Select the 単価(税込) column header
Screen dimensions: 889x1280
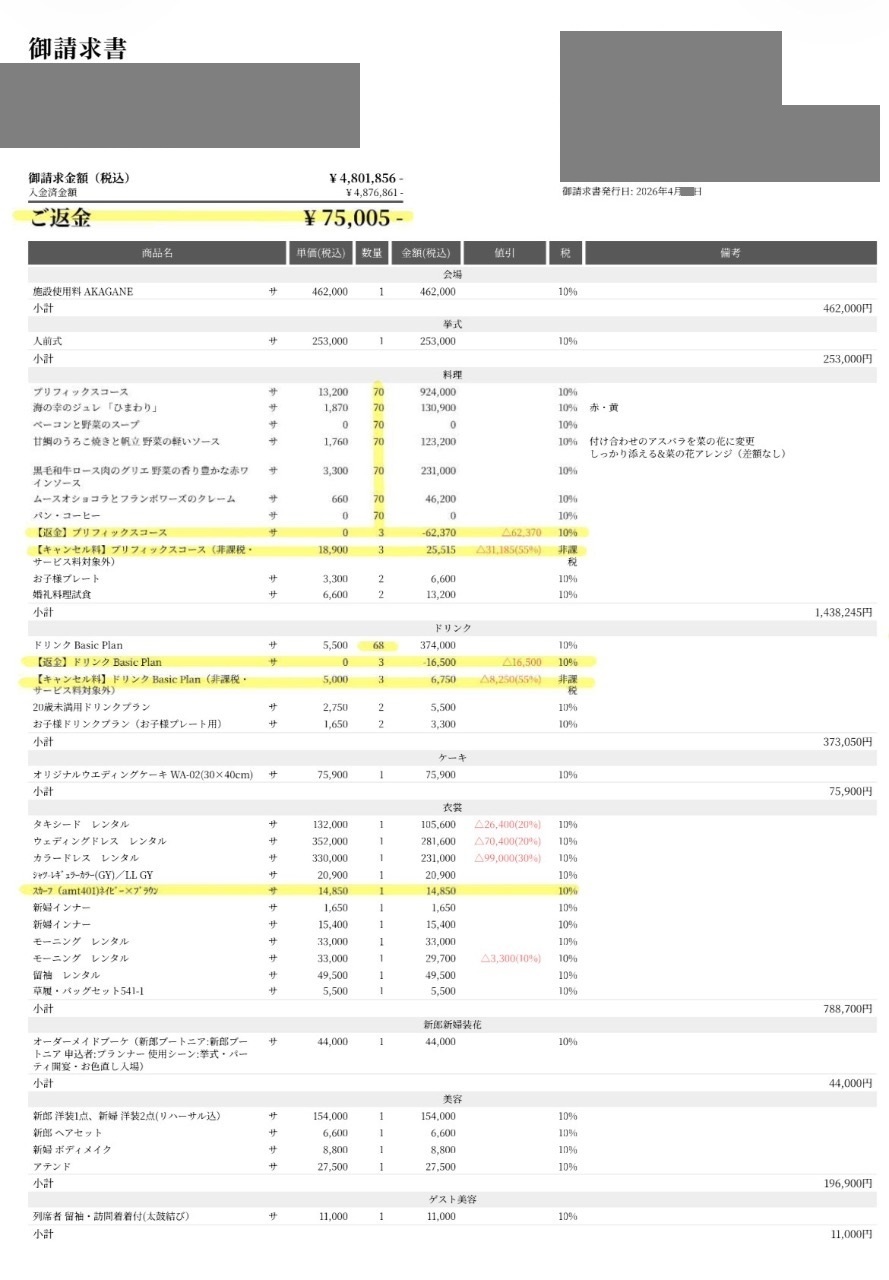(320, 254)
